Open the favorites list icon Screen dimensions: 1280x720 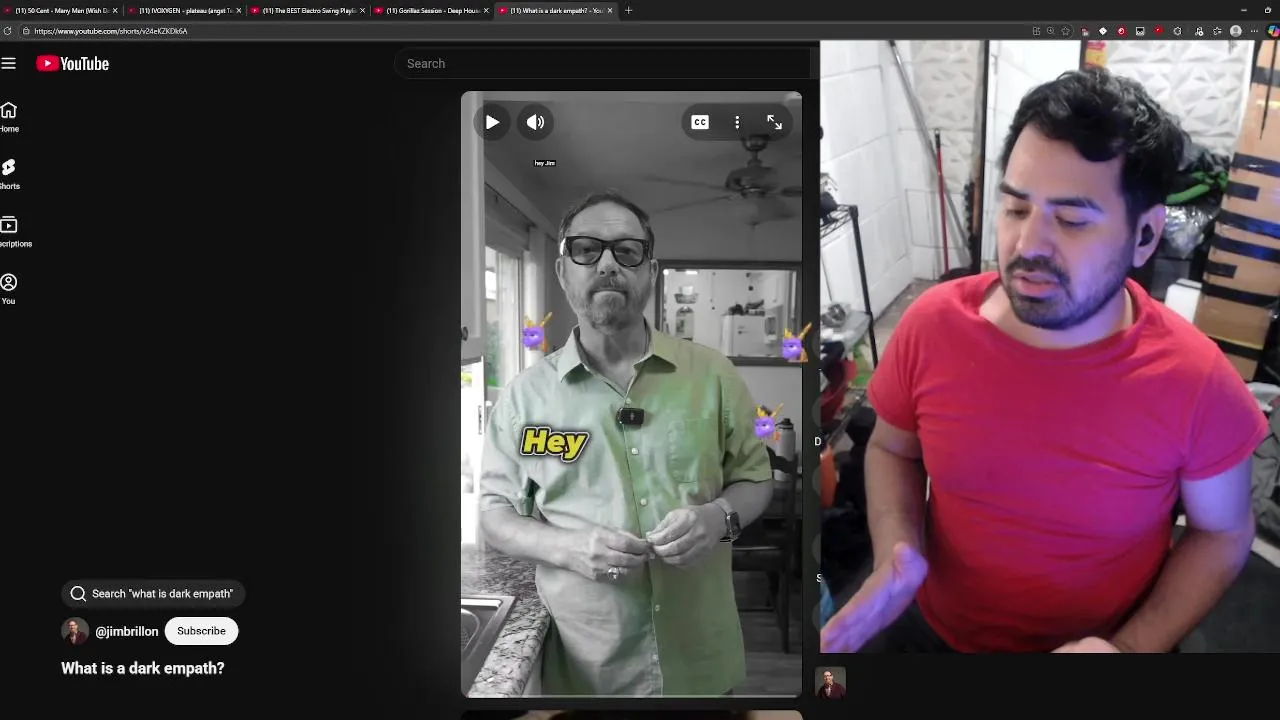1217,31
